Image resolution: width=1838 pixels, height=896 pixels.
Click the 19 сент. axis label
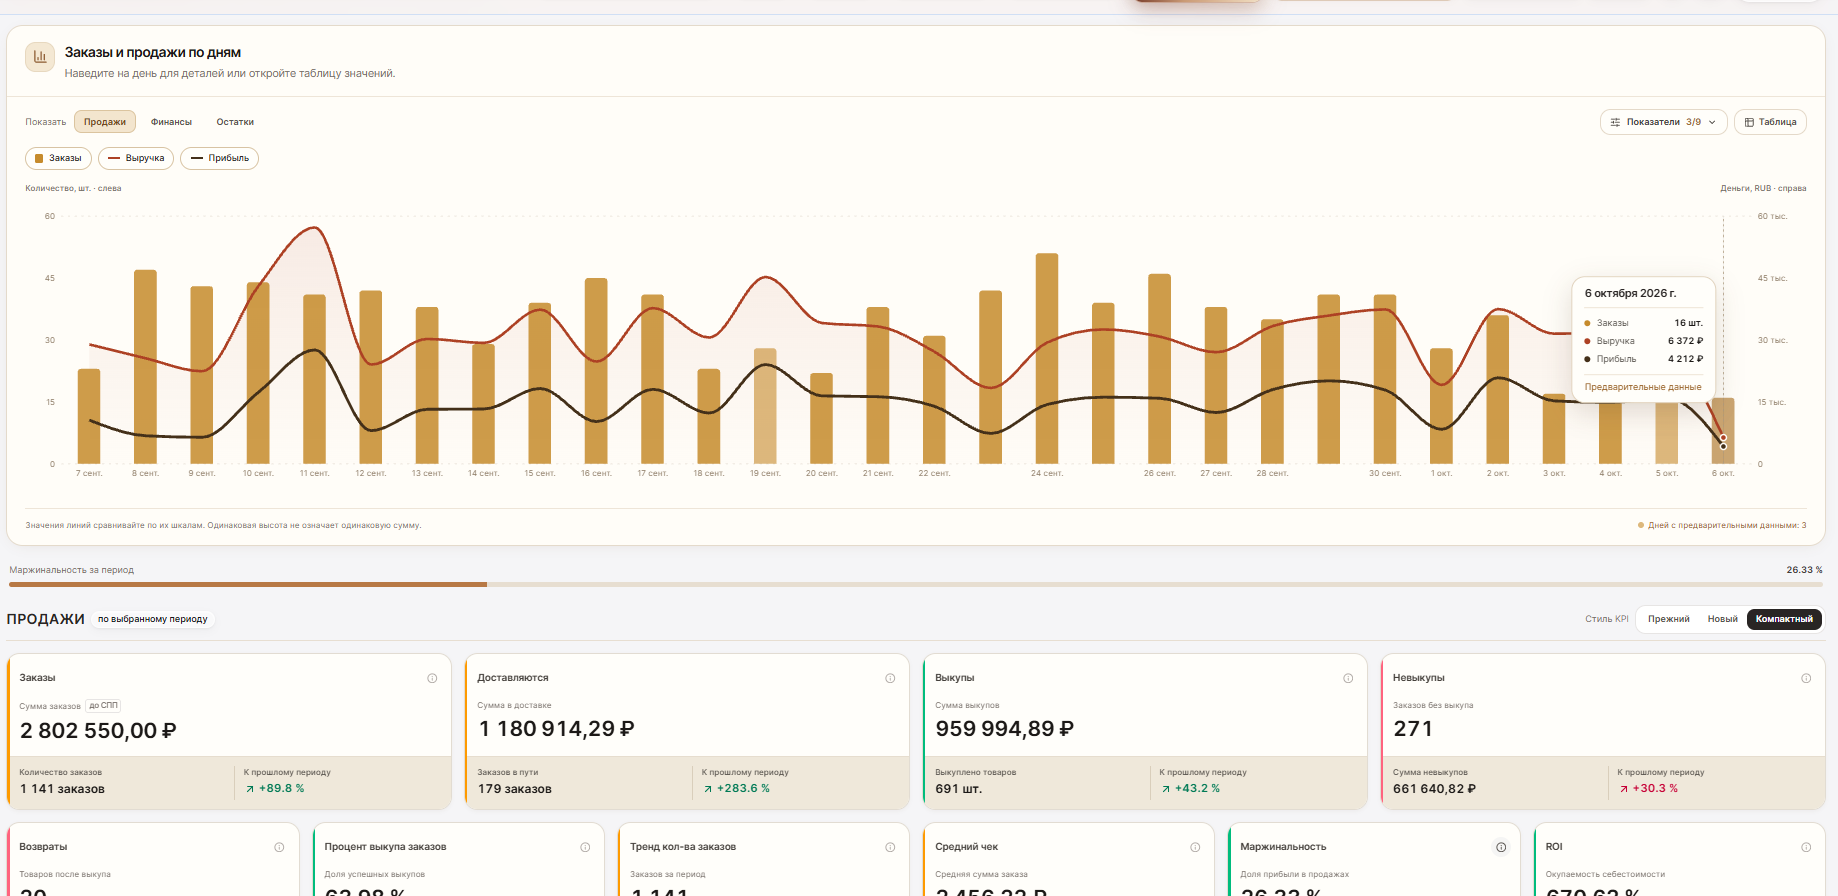pyautogui.click(x=765, y=473)
